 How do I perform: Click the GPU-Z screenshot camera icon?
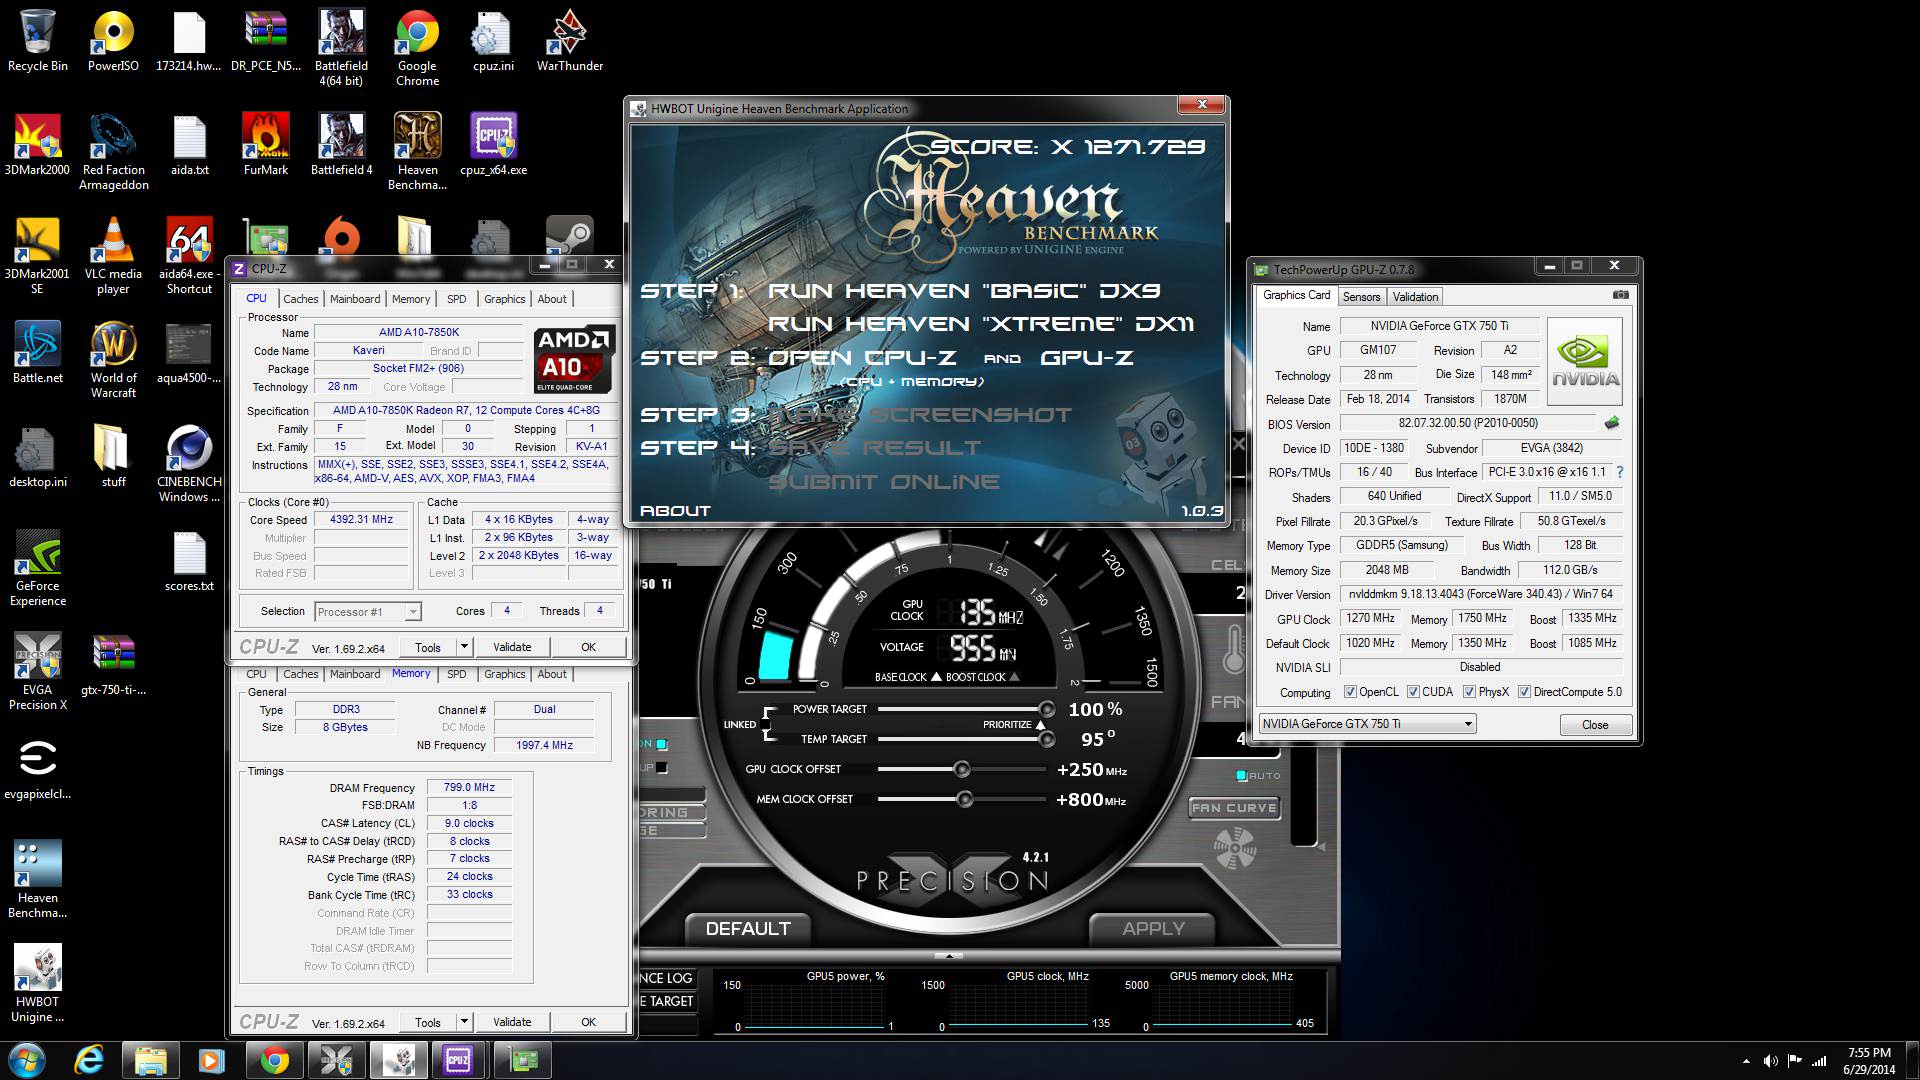coord(1621,295)
